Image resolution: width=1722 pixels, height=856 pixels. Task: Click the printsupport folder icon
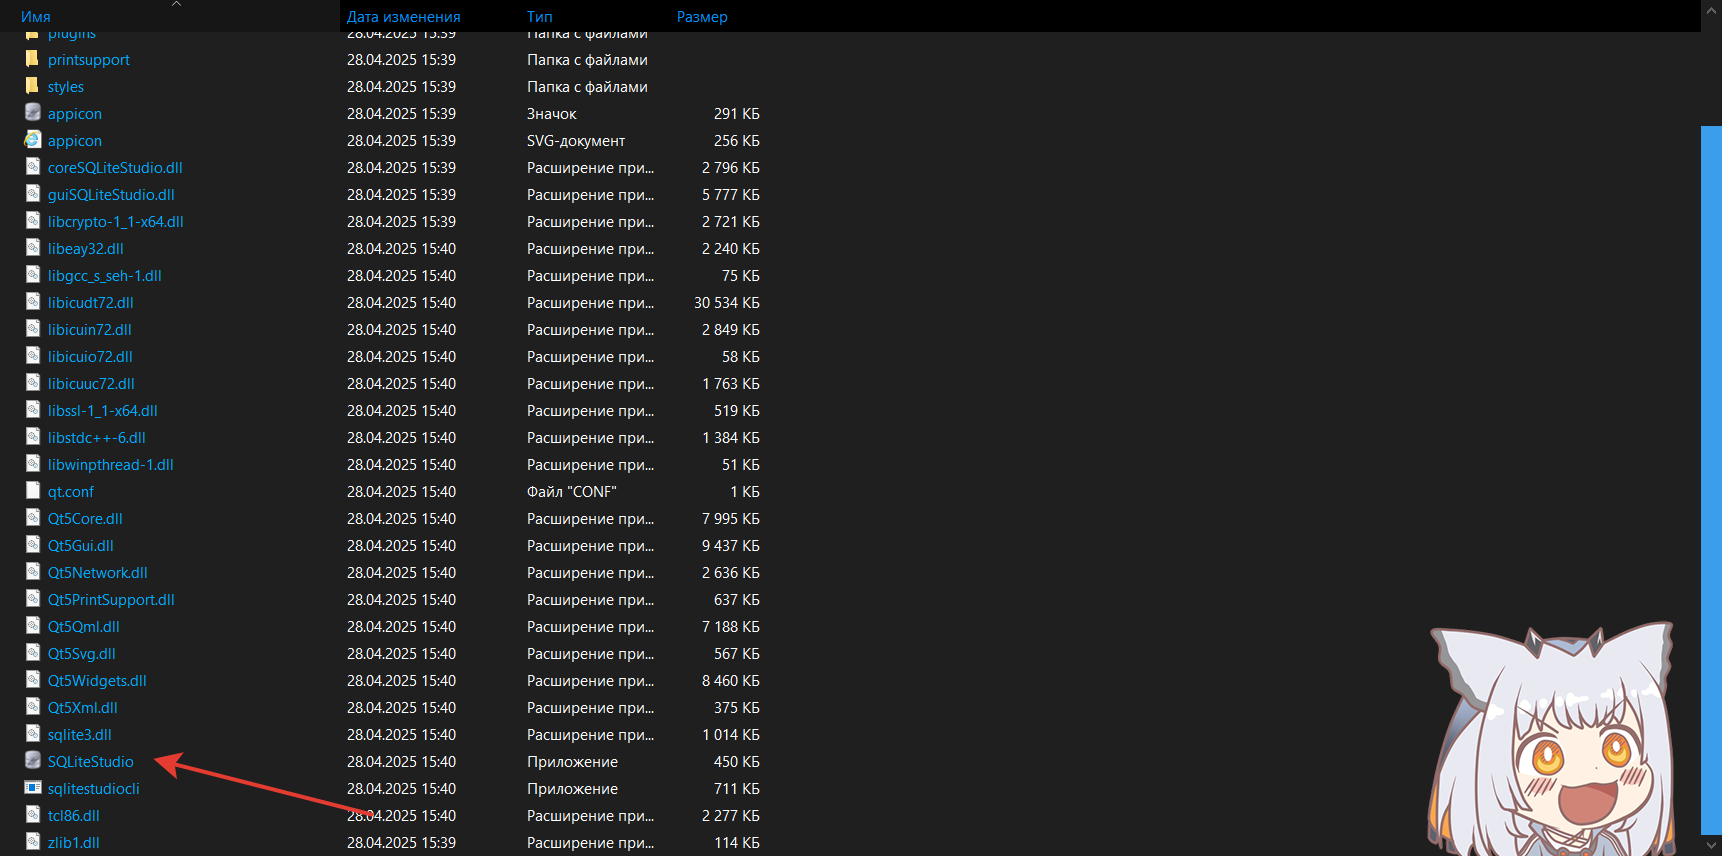point(33,59)
